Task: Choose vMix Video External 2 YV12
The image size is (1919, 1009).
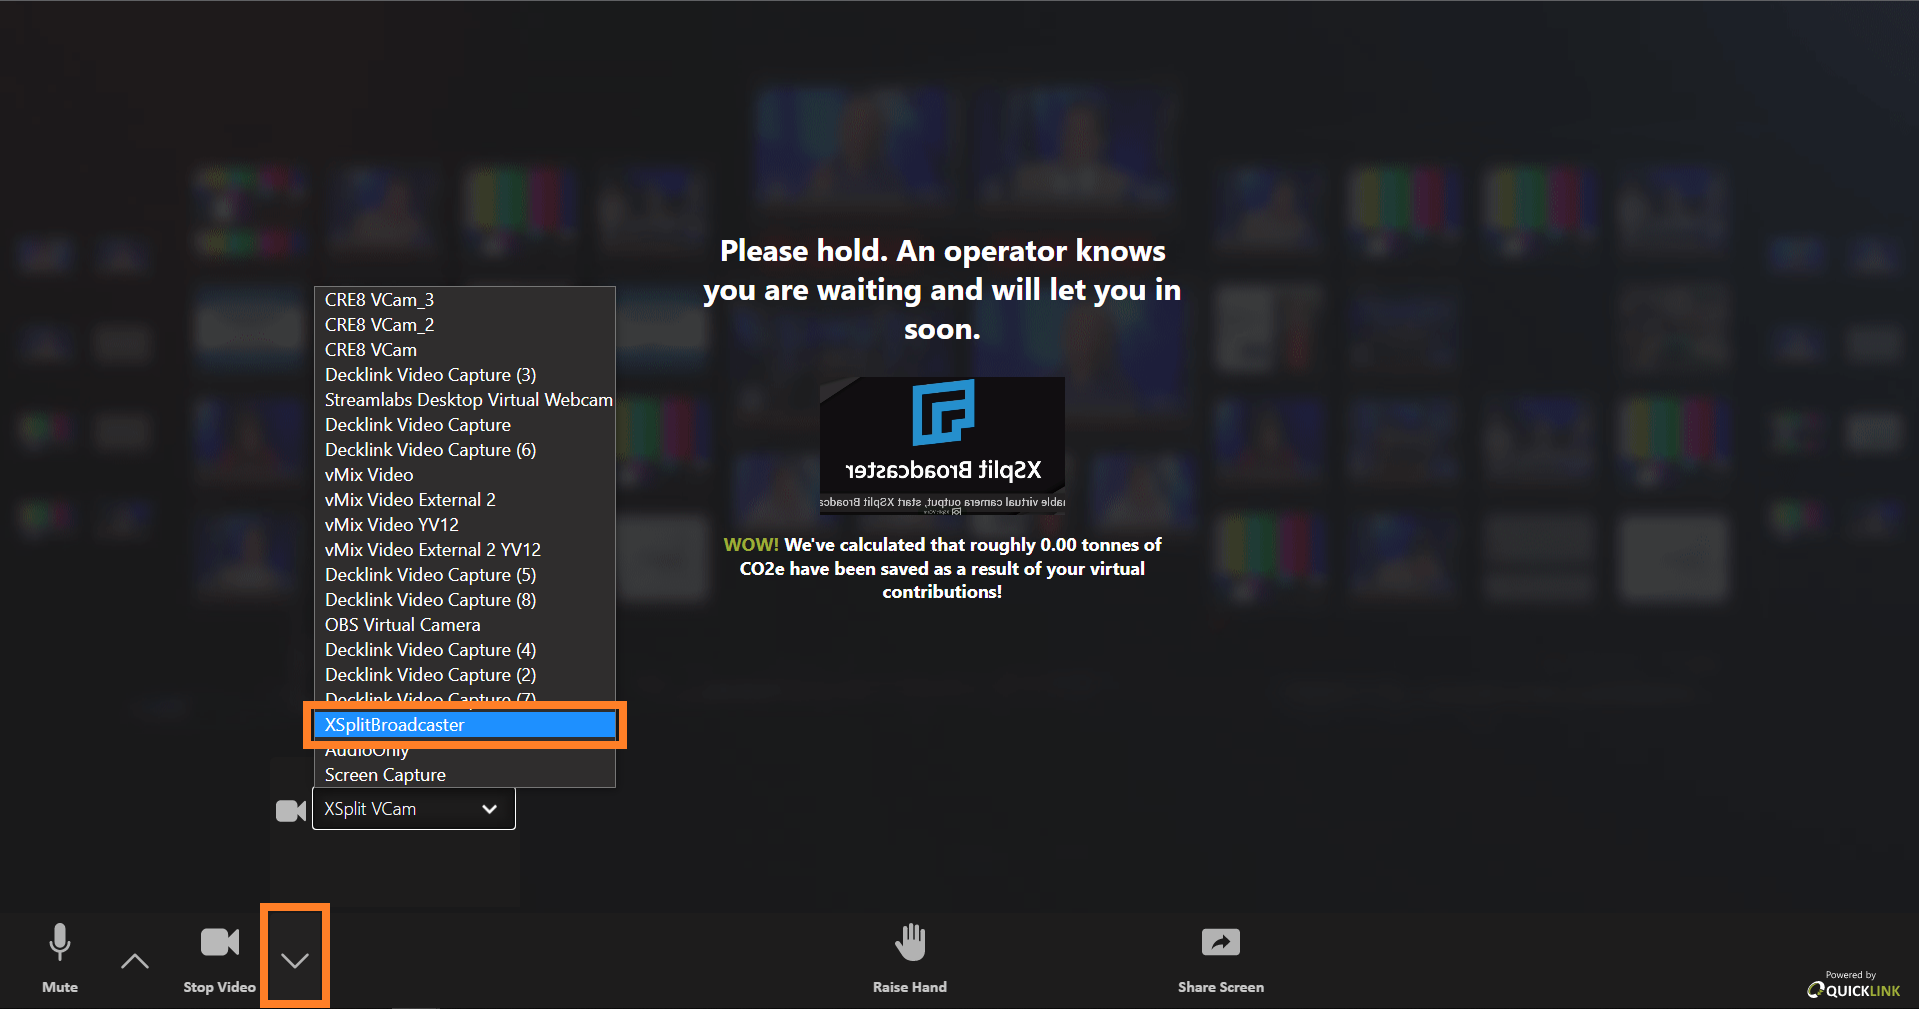Action: tap(465, 550)
